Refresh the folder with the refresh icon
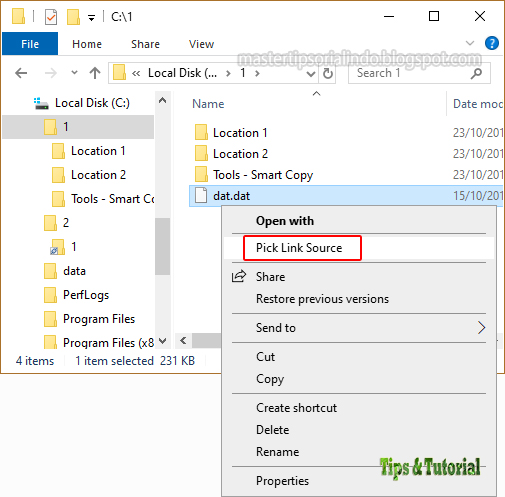505x497 pixels. tap(328, 73)
